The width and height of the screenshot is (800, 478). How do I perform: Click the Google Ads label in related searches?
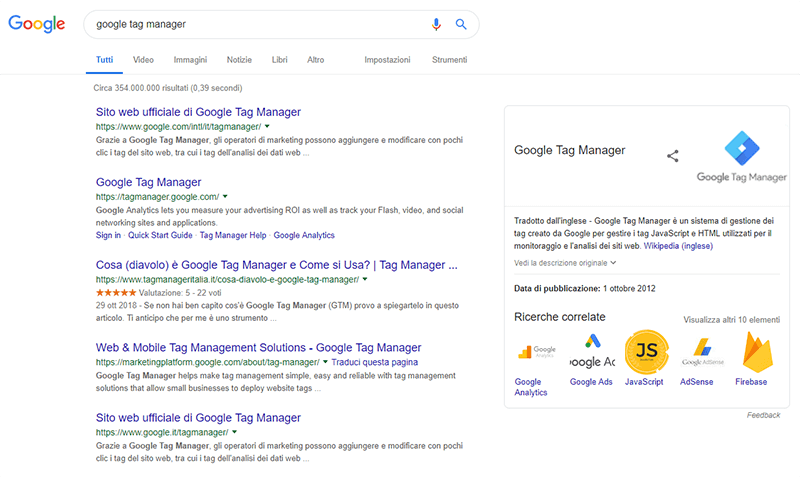[591, 382]
